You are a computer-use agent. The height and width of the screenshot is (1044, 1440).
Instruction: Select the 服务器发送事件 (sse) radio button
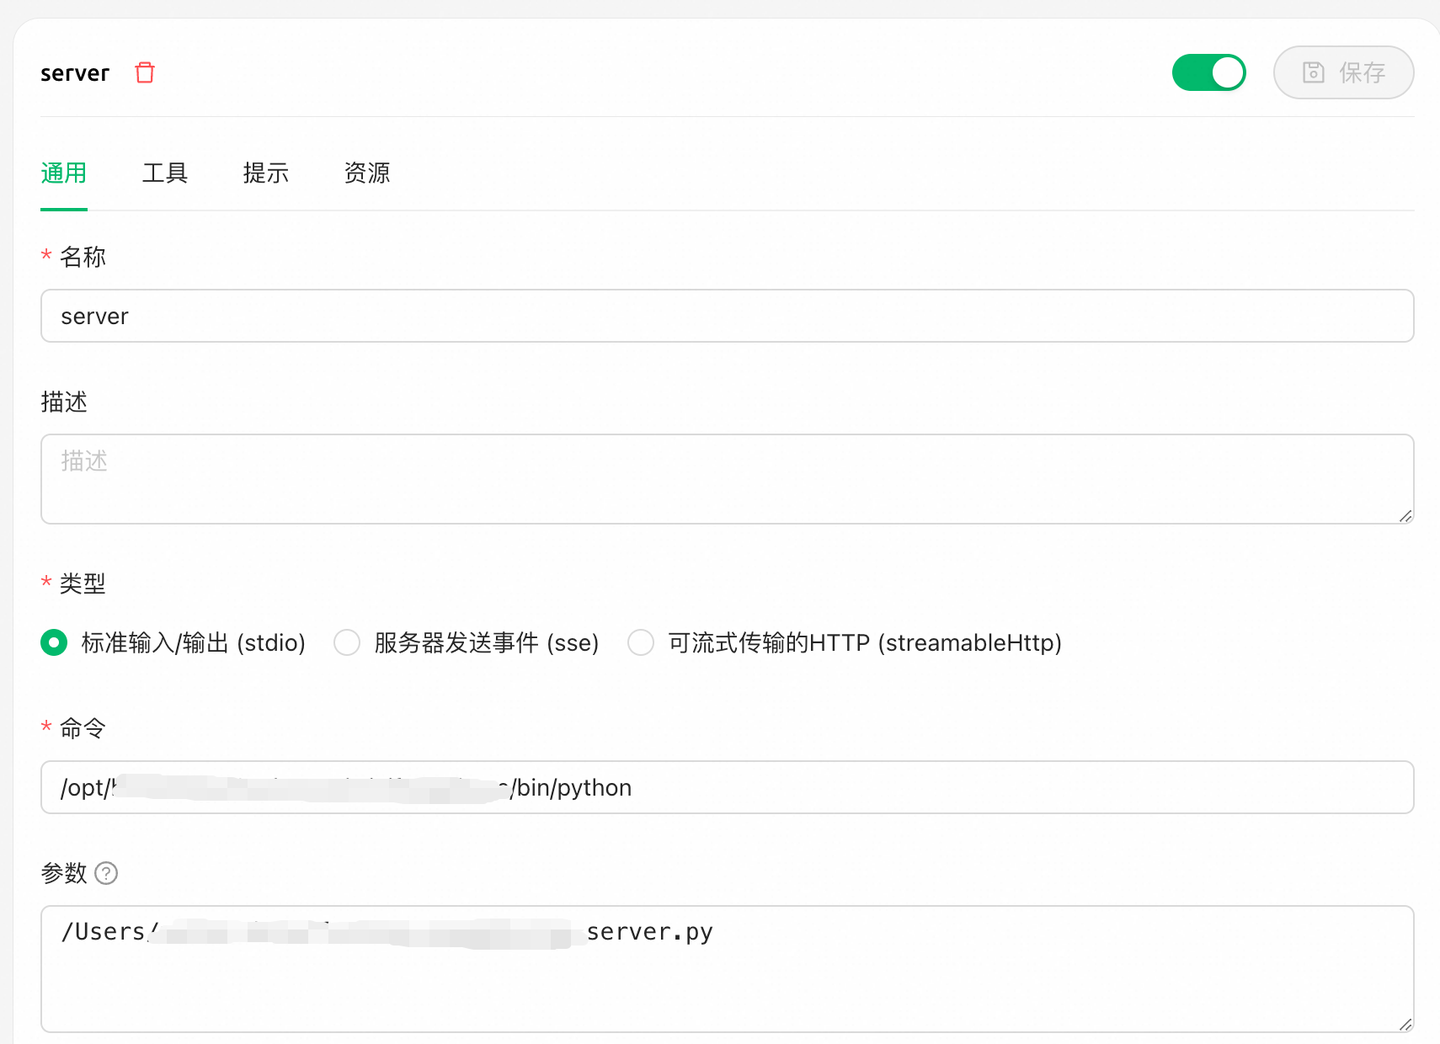(x=347, y=642)
